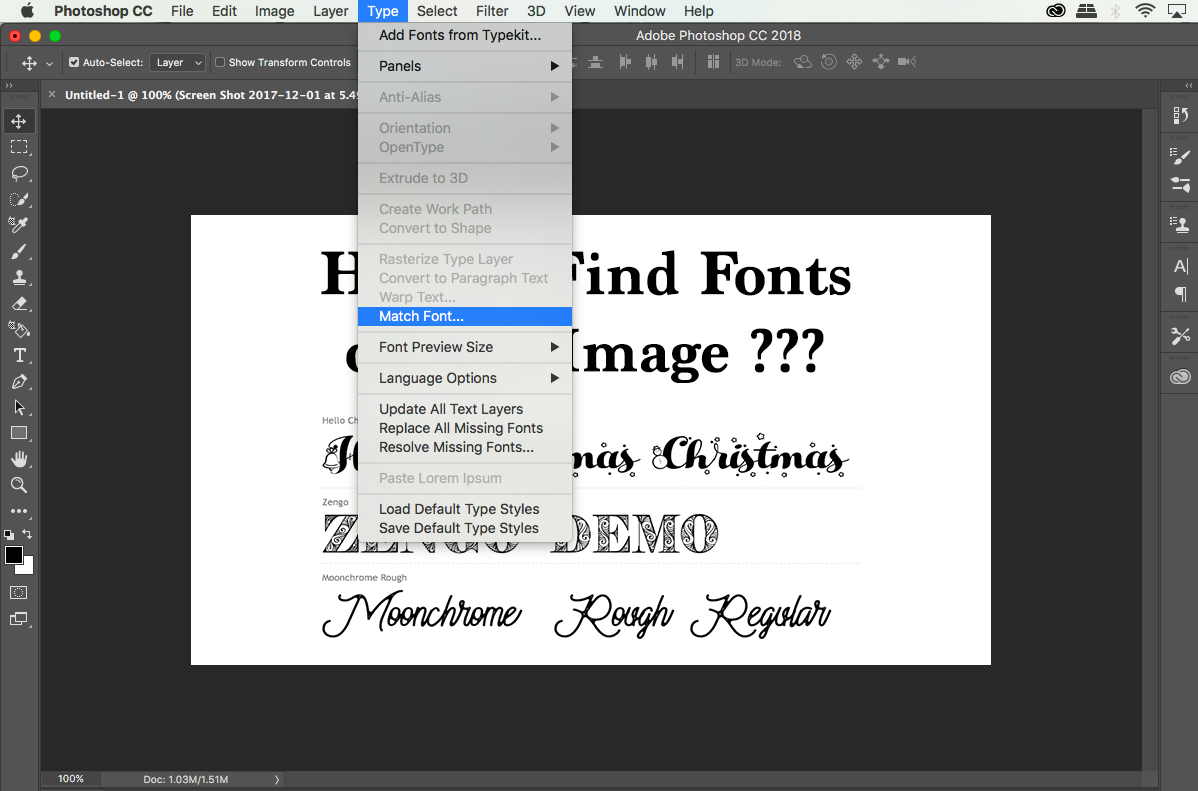Toggle Quick Mask mode

point(19,593)
